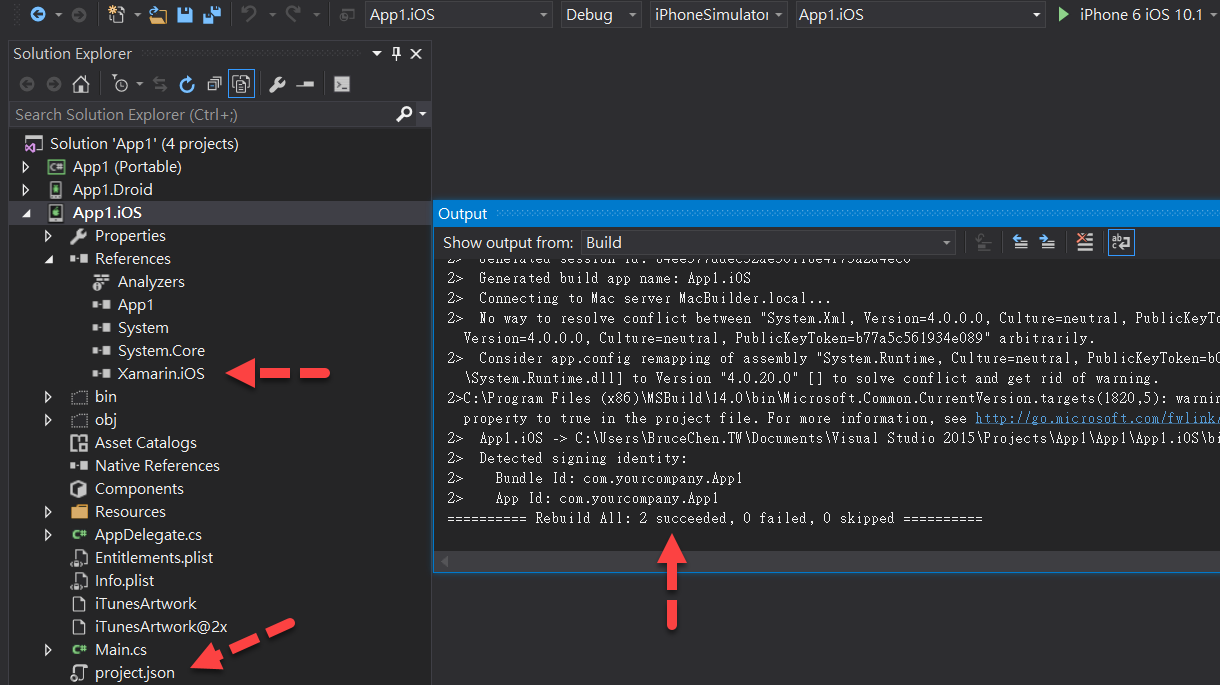
Task: Open Properties via the wrench icon
Action: pyautogui.click(x=276, y=84)
